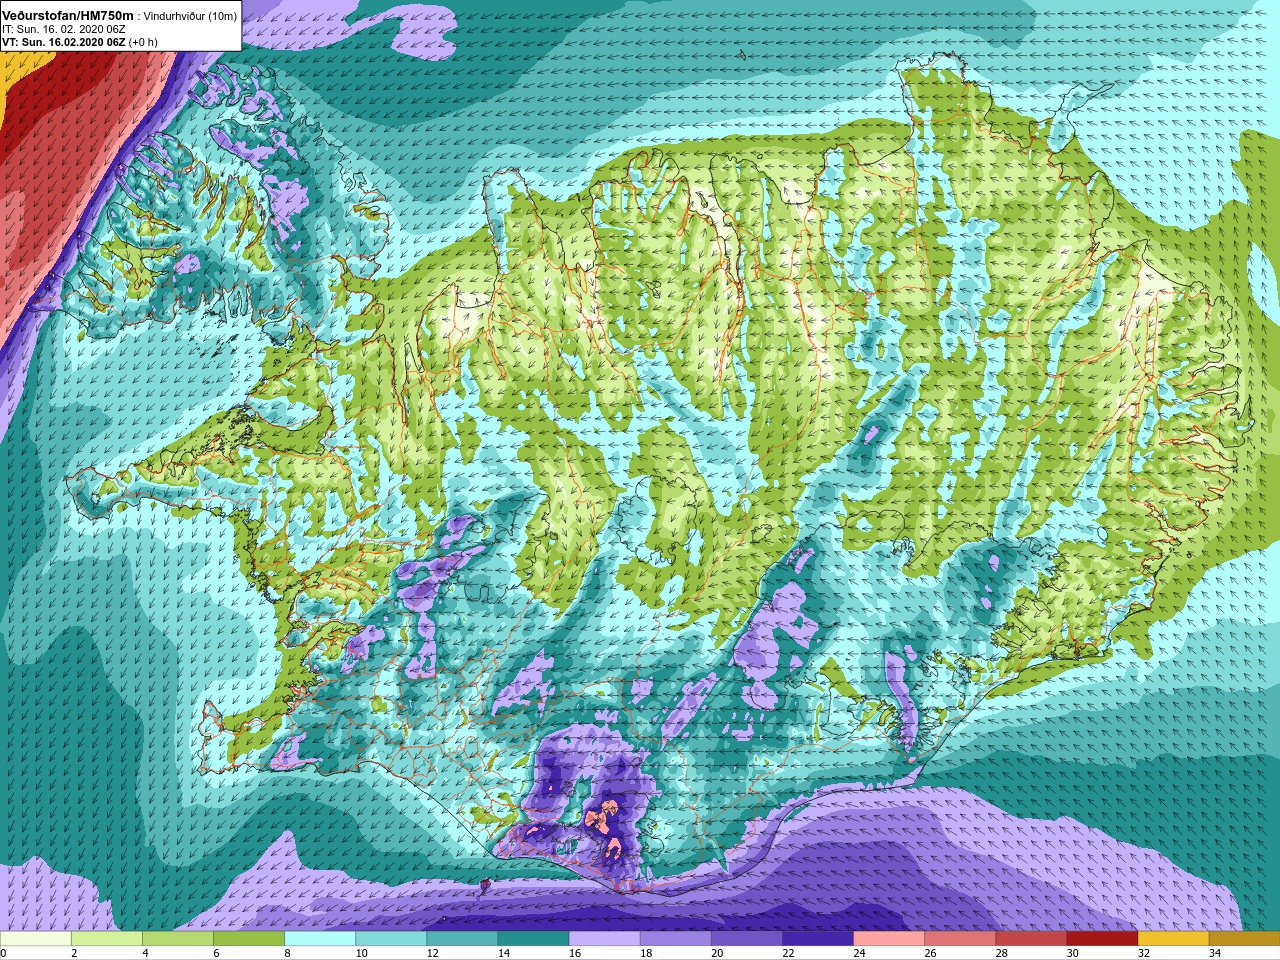Select the 22–24 dark purple legend swatch

[x=817, y=939]
